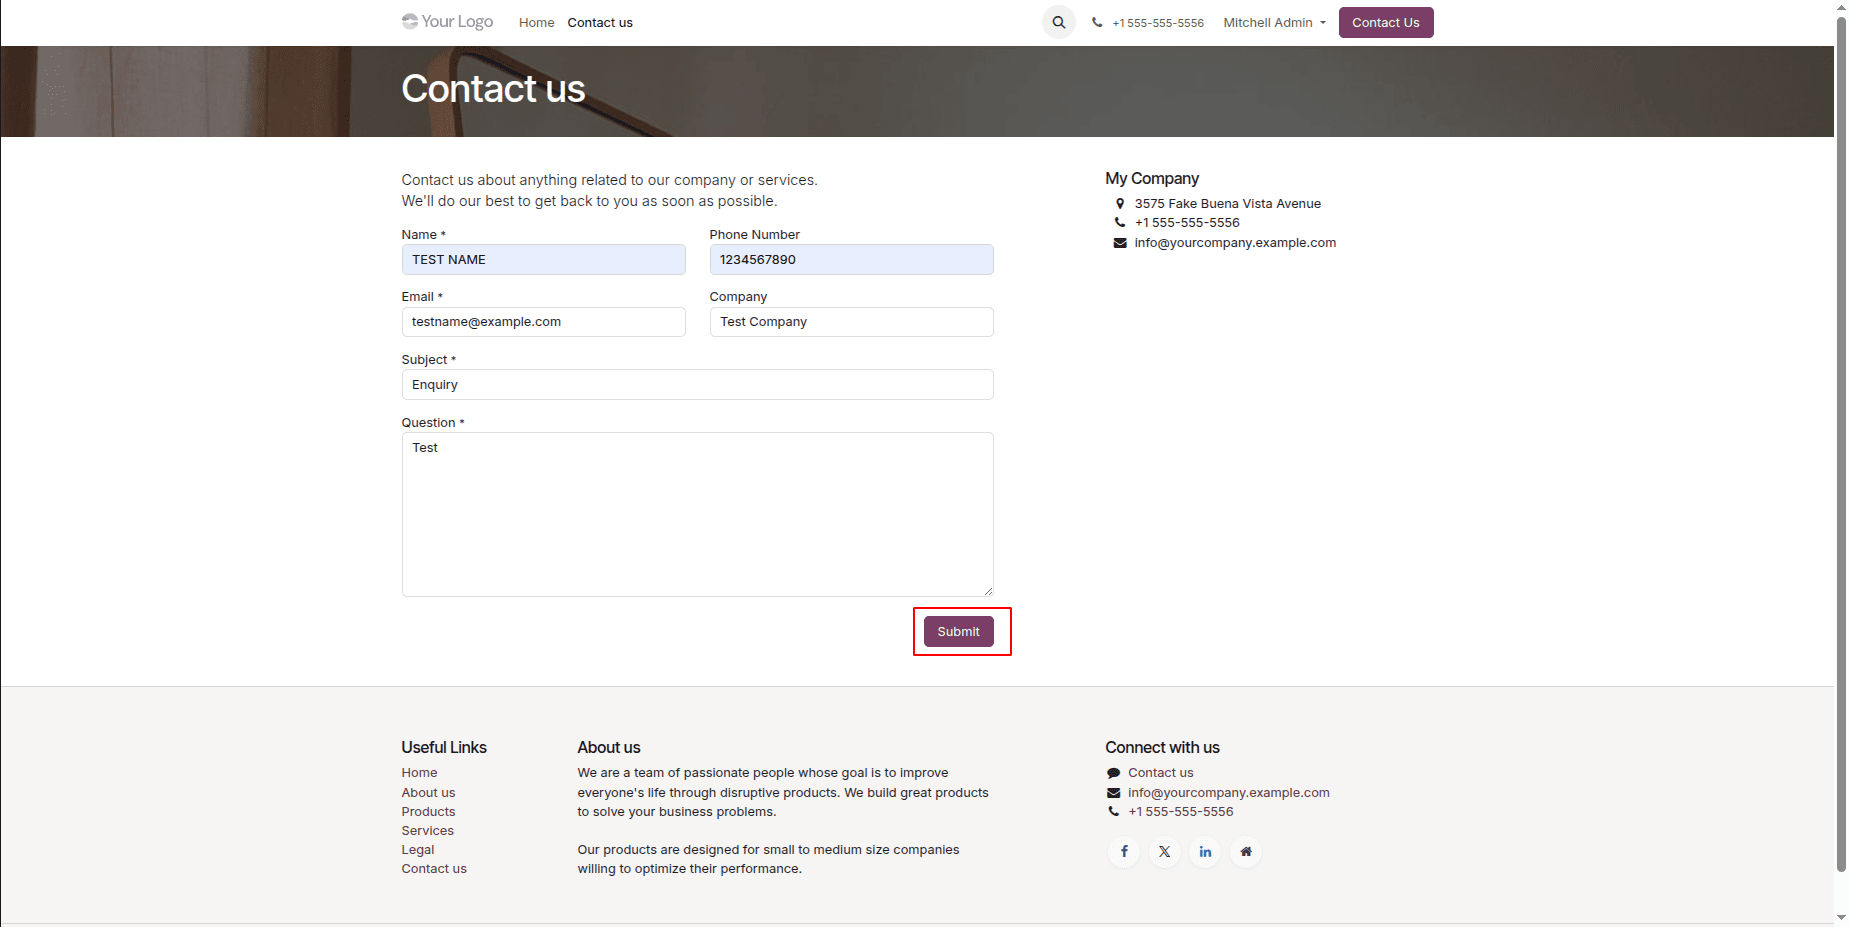Expand the Mitchell Admin user dropdown
Image resolution: width=1849 pixels, height=927 pixels.
[x=1274, y=22]
